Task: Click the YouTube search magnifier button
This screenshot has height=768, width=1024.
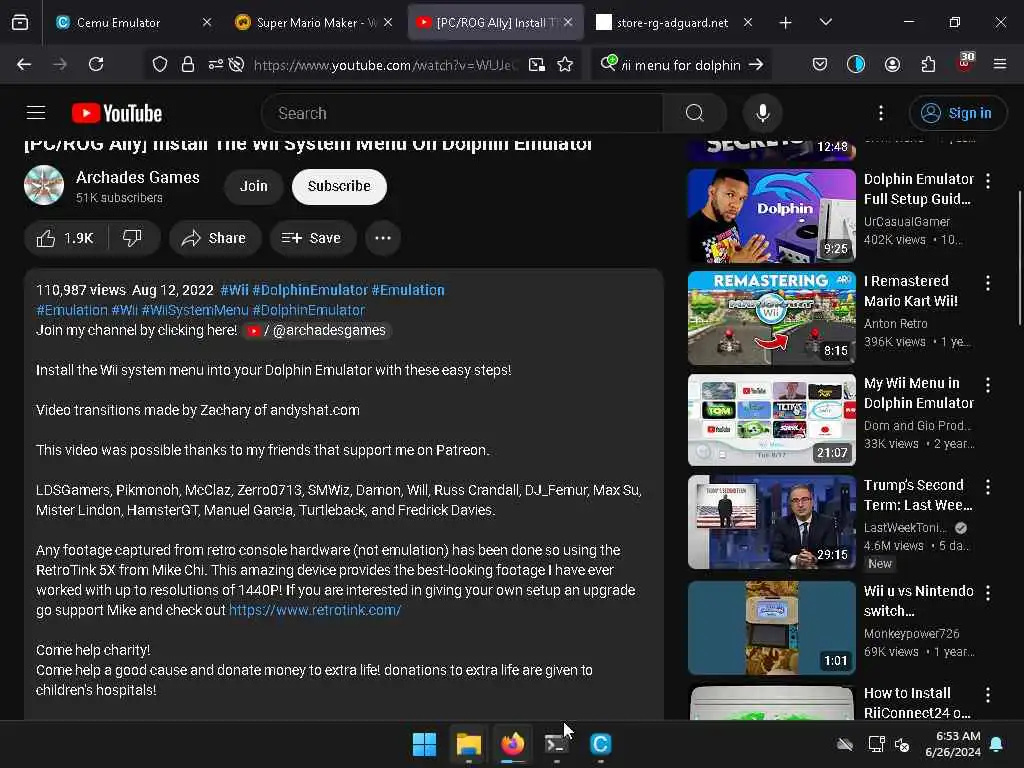Action: (695, 113)
